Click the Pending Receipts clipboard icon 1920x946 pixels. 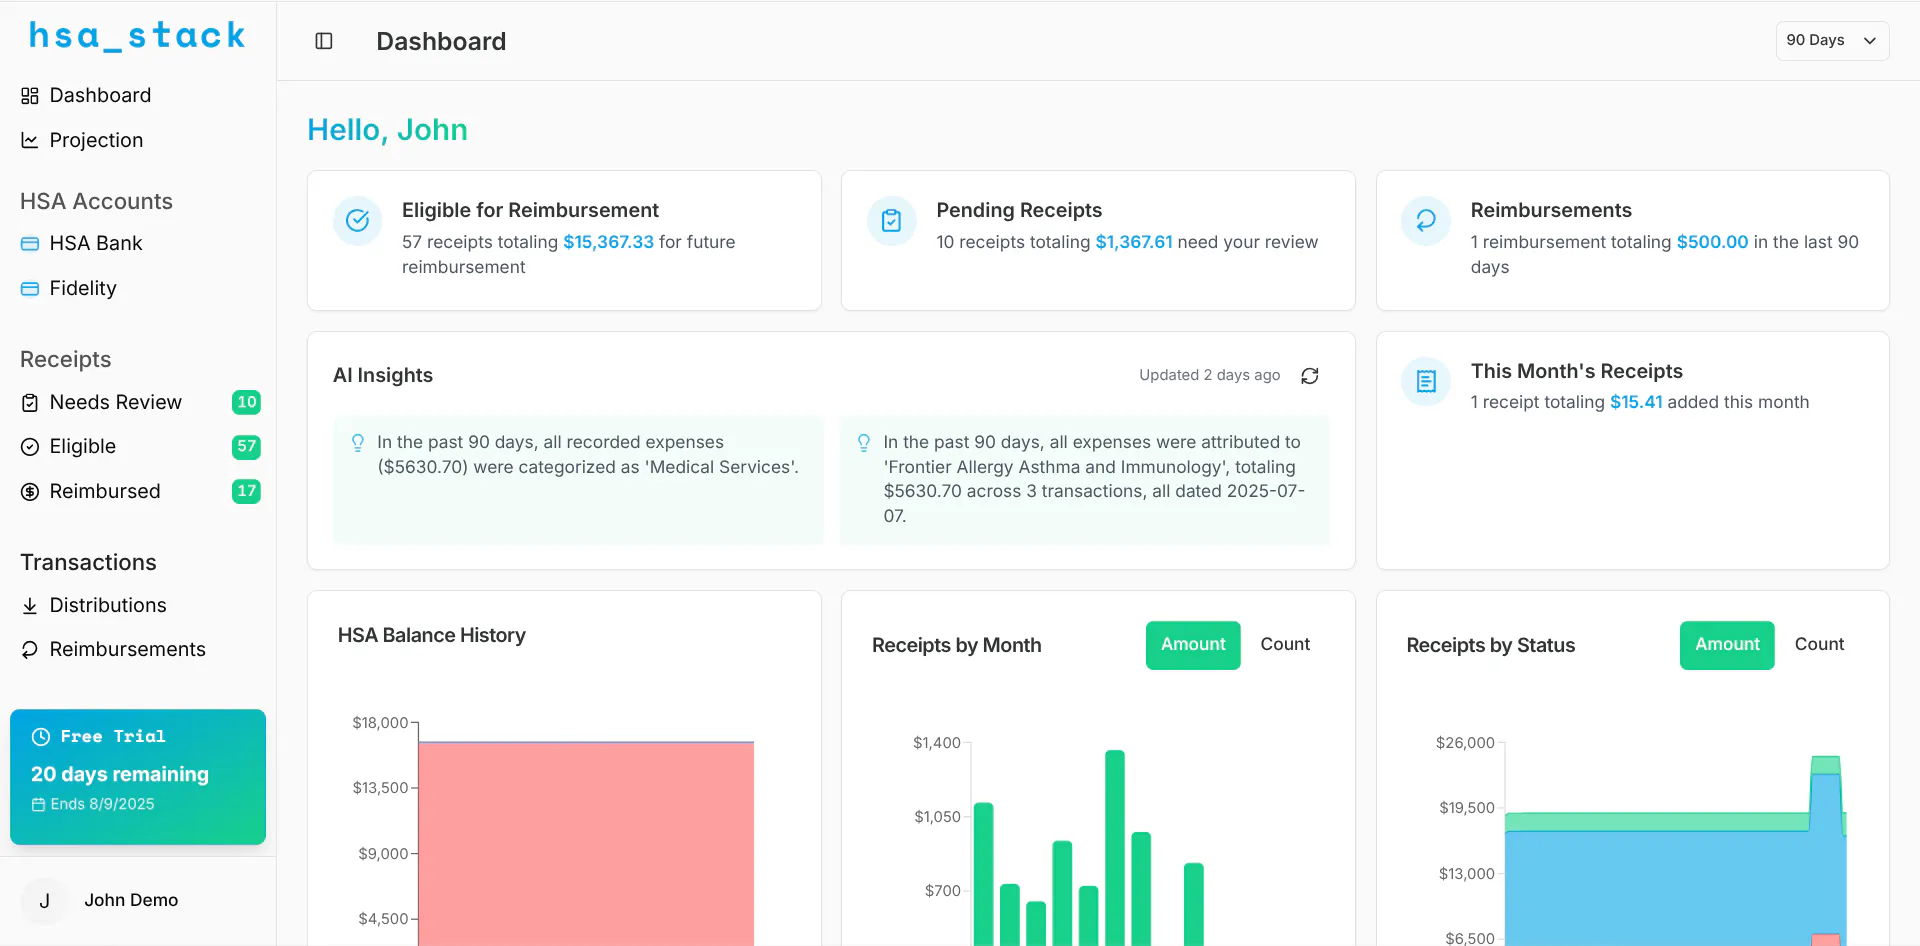click(x=891, y=221)
